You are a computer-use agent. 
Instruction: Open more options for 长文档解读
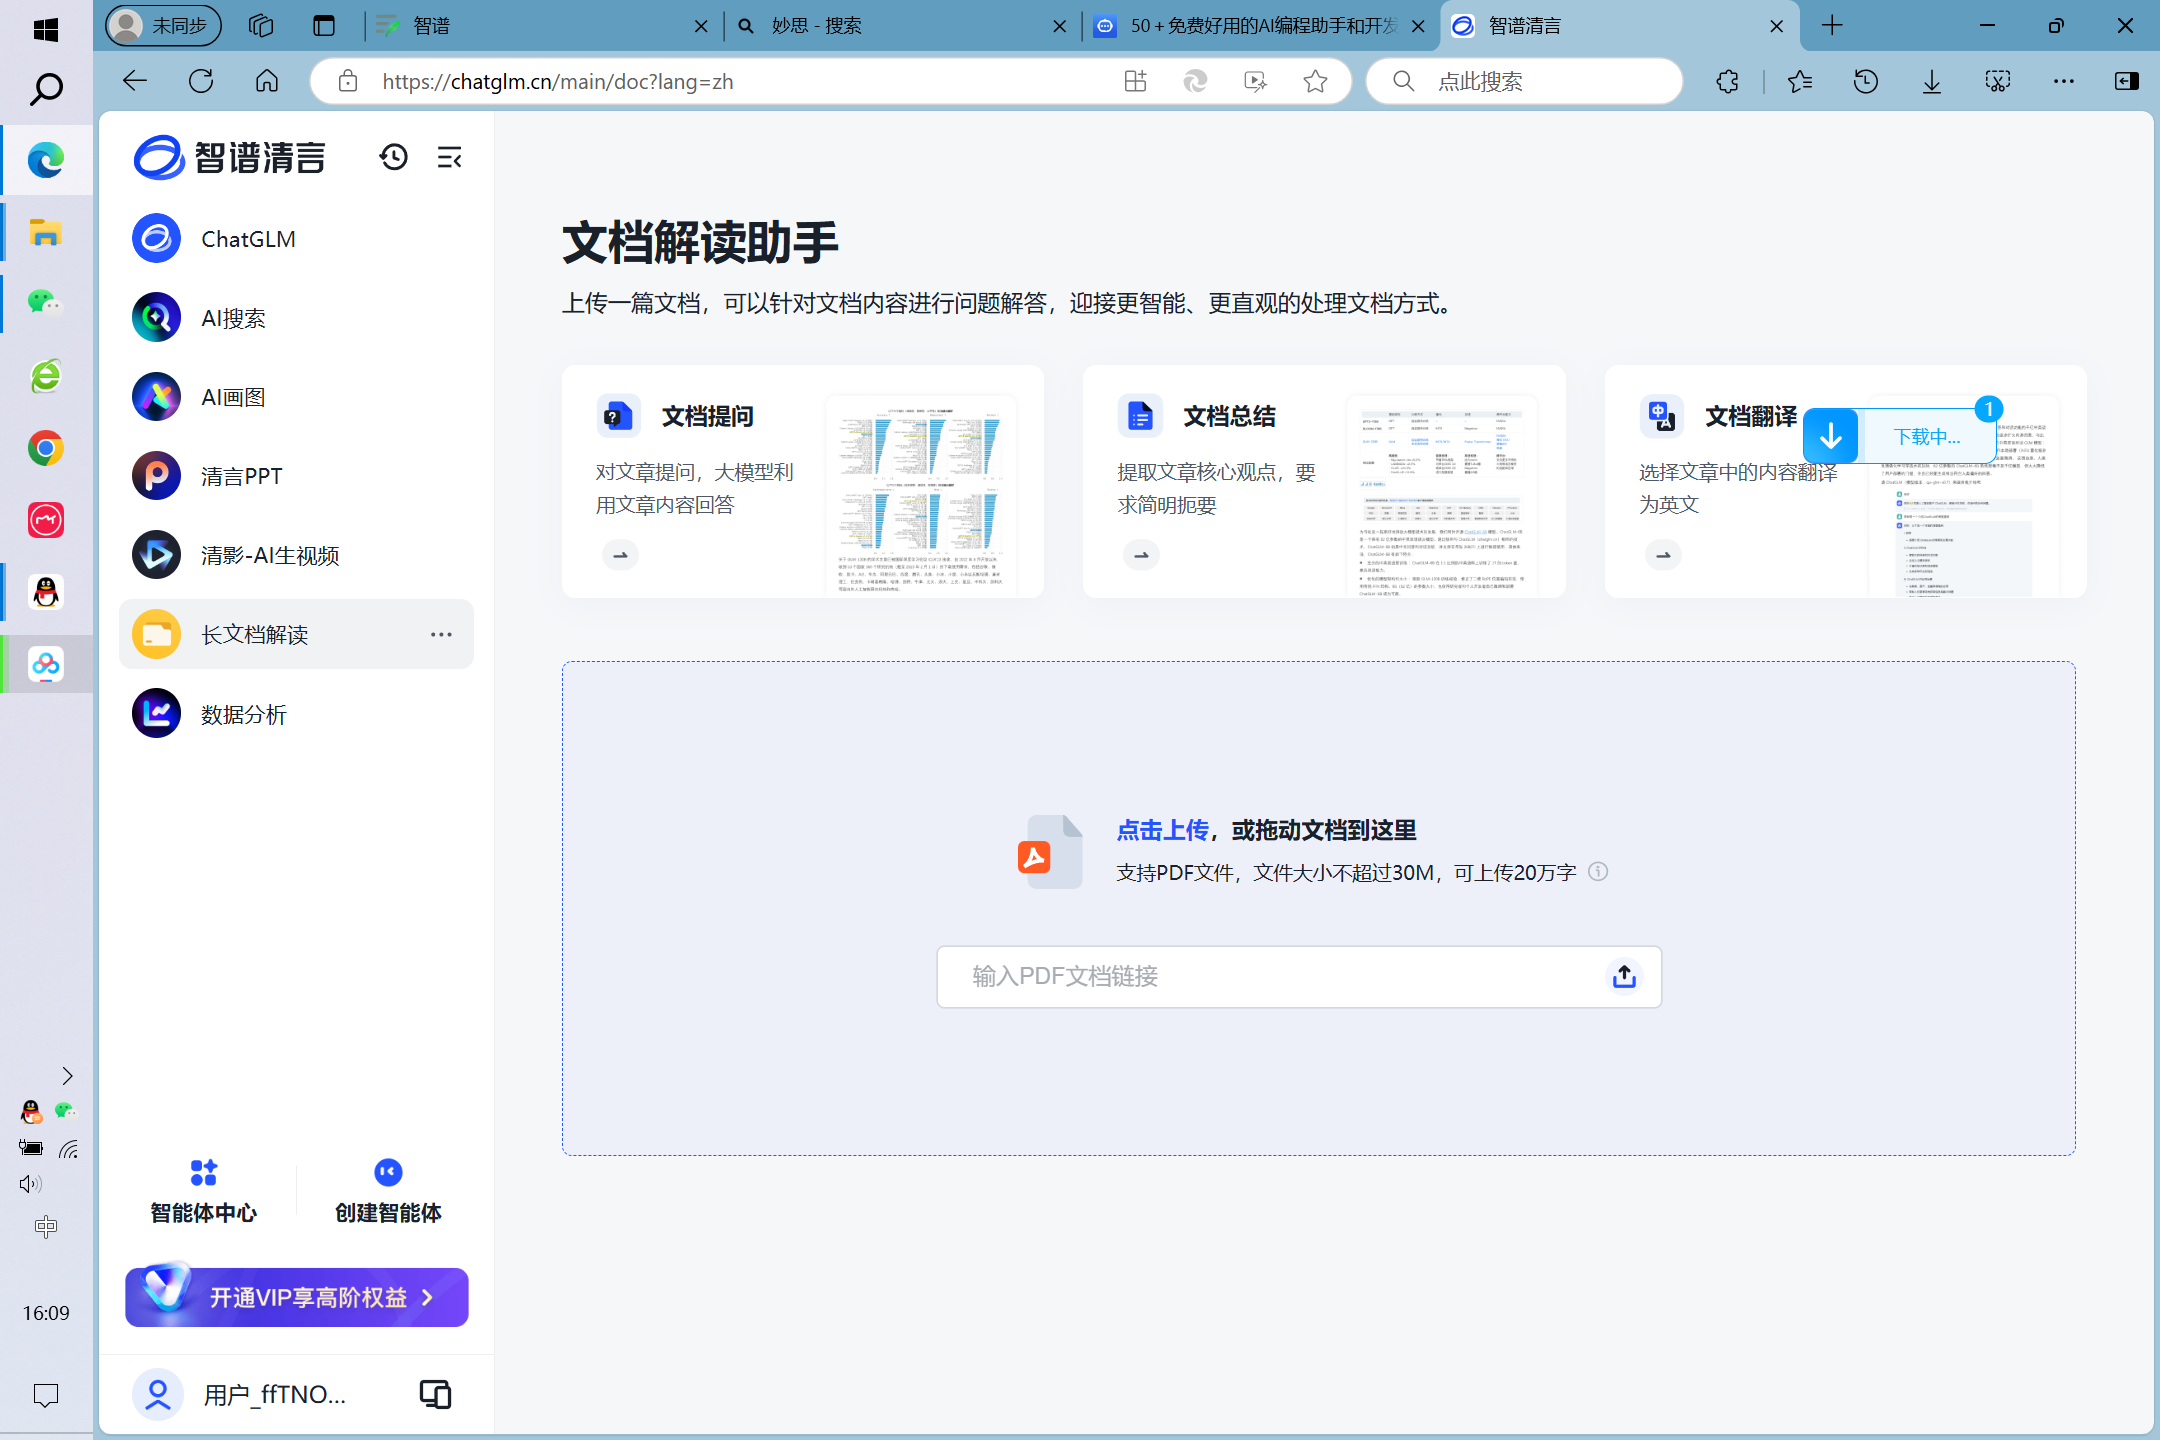(441, 635)
